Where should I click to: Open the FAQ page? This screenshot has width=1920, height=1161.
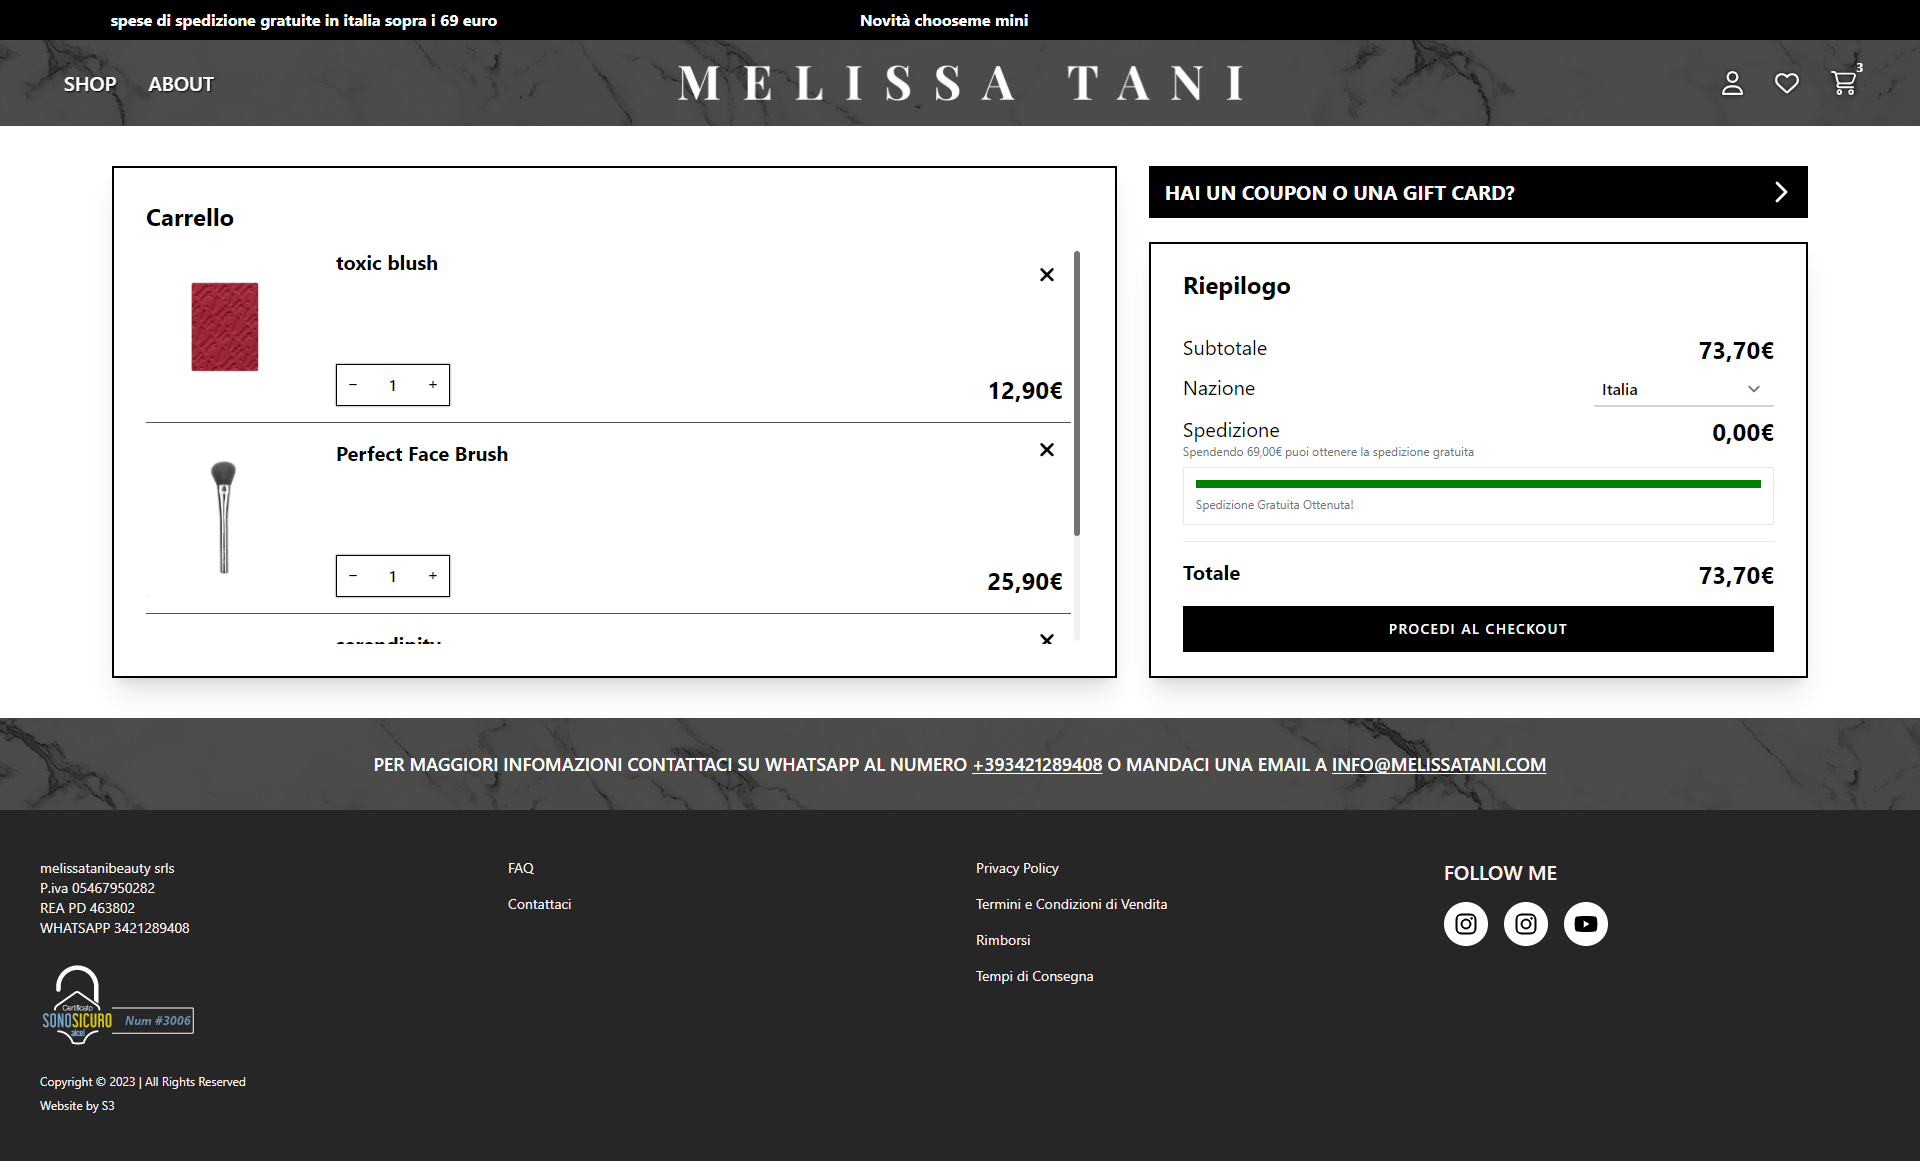[x=521, y=868]
